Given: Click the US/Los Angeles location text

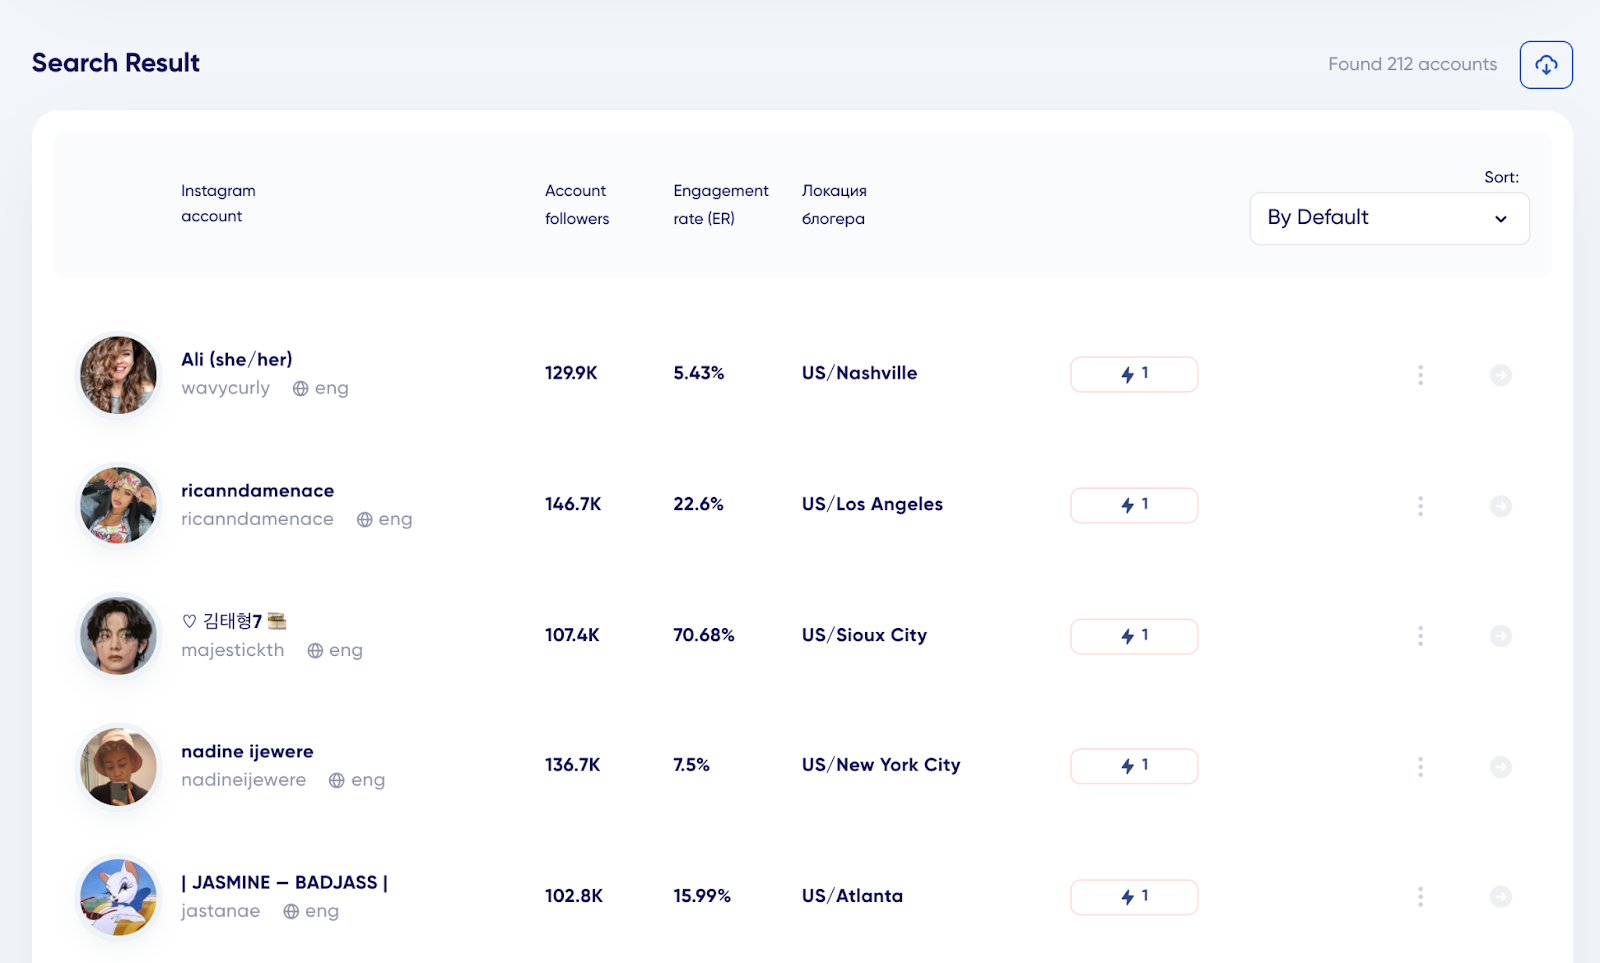Looking at the screenshot, I should [872, 504].
